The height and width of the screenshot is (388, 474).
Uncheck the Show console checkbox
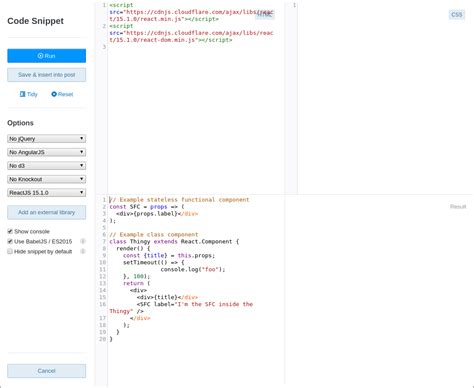tap(10, 231)
